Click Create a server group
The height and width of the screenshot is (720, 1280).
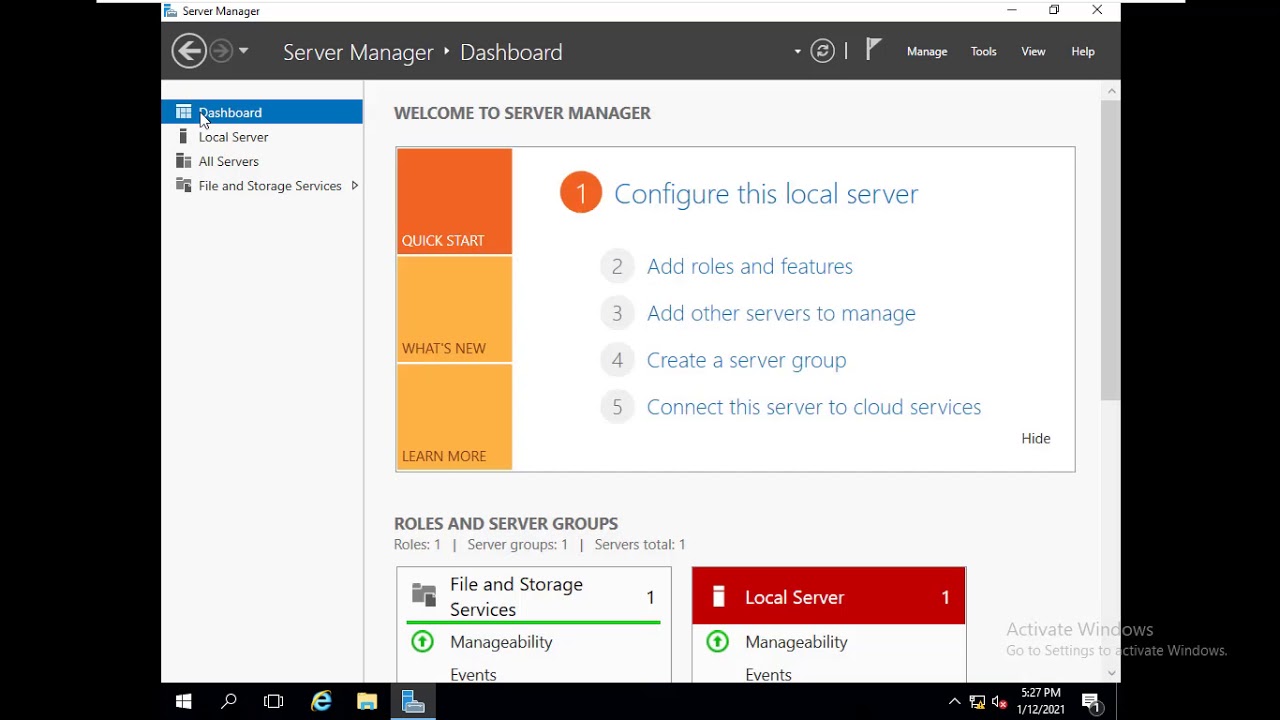[x=746, y=360]
